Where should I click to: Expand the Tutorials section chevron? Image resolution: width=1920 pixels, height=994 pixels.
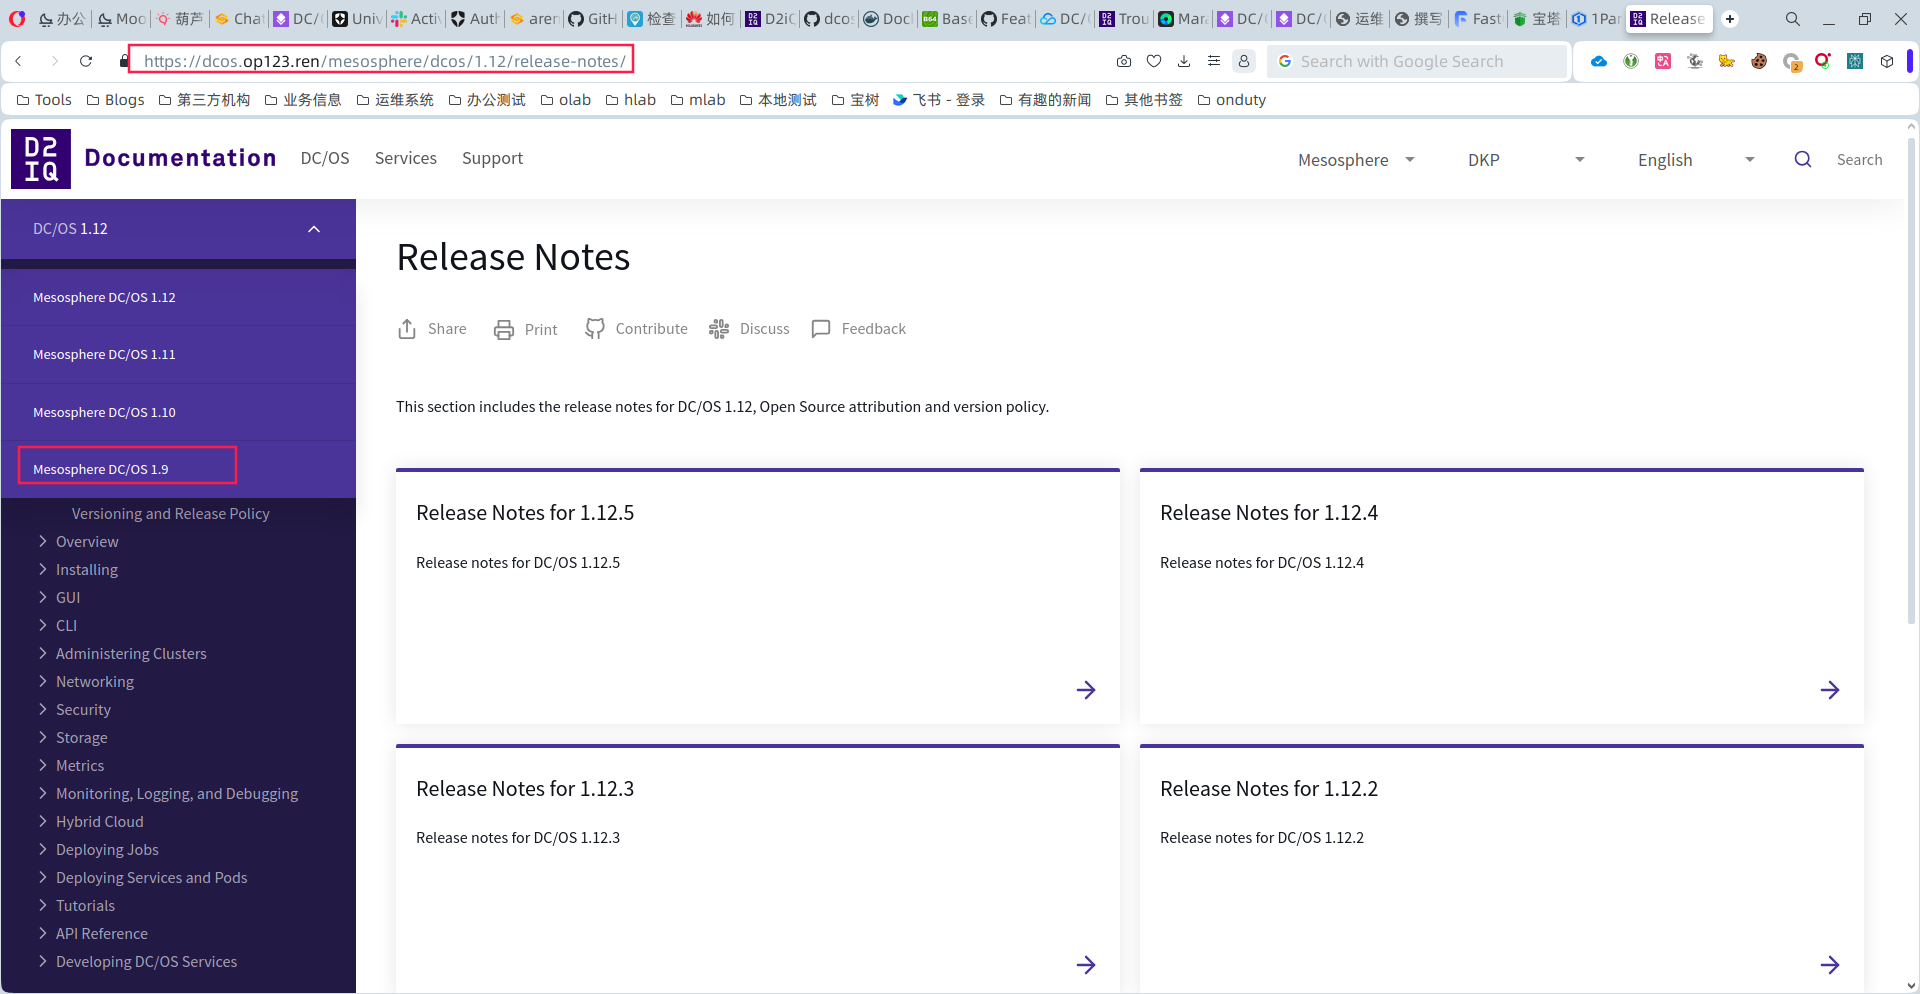click(x=43, y=905)
